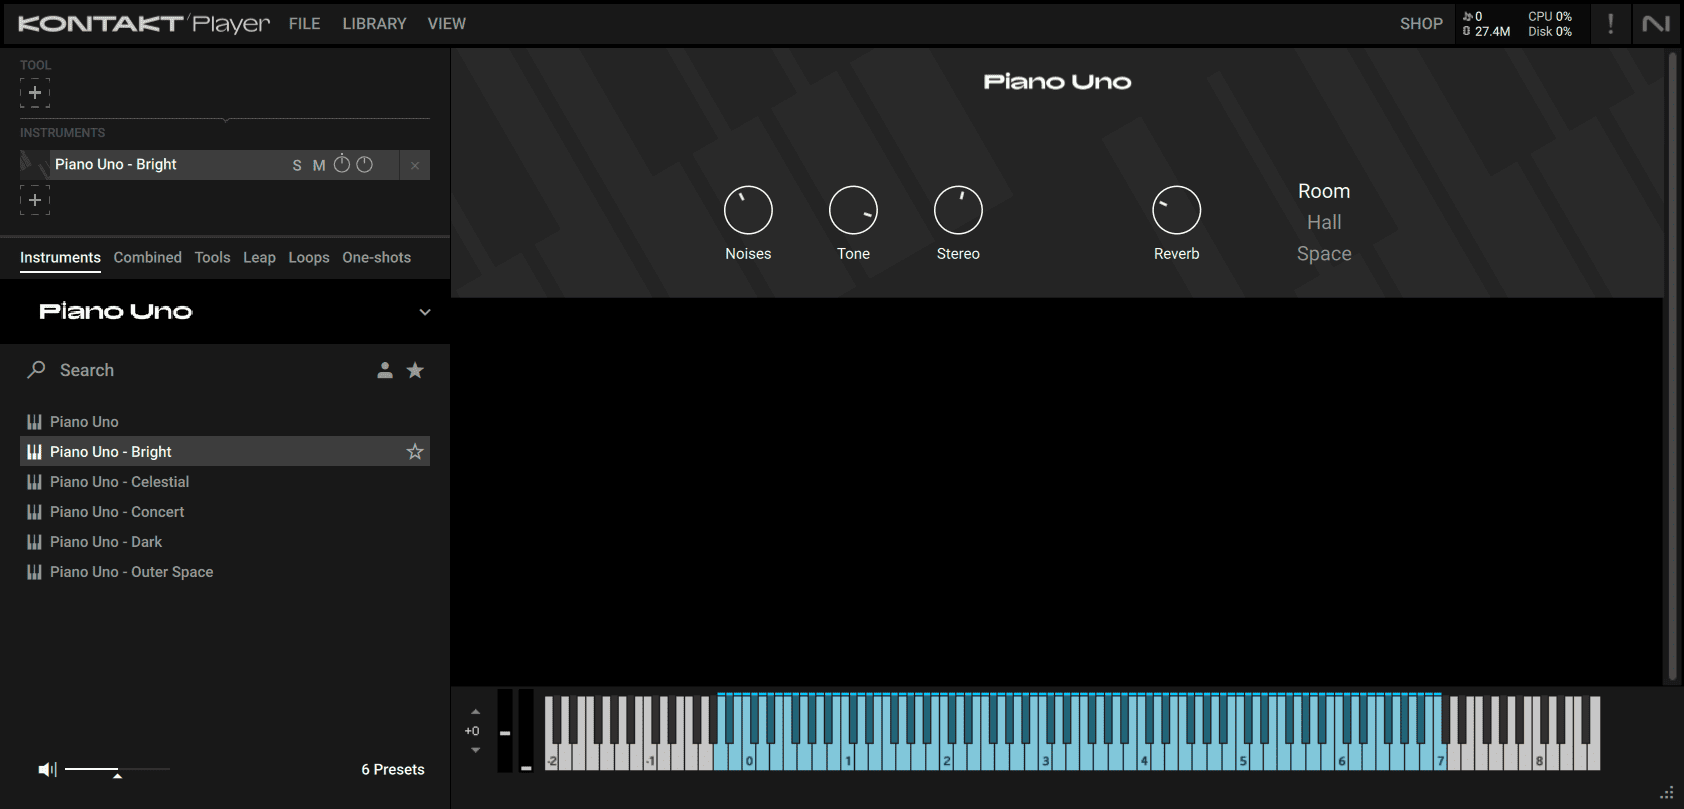This screenshot has width=1684, height=809.
Task: Switch to the Loops tab
Action: (x=309, y=257)
